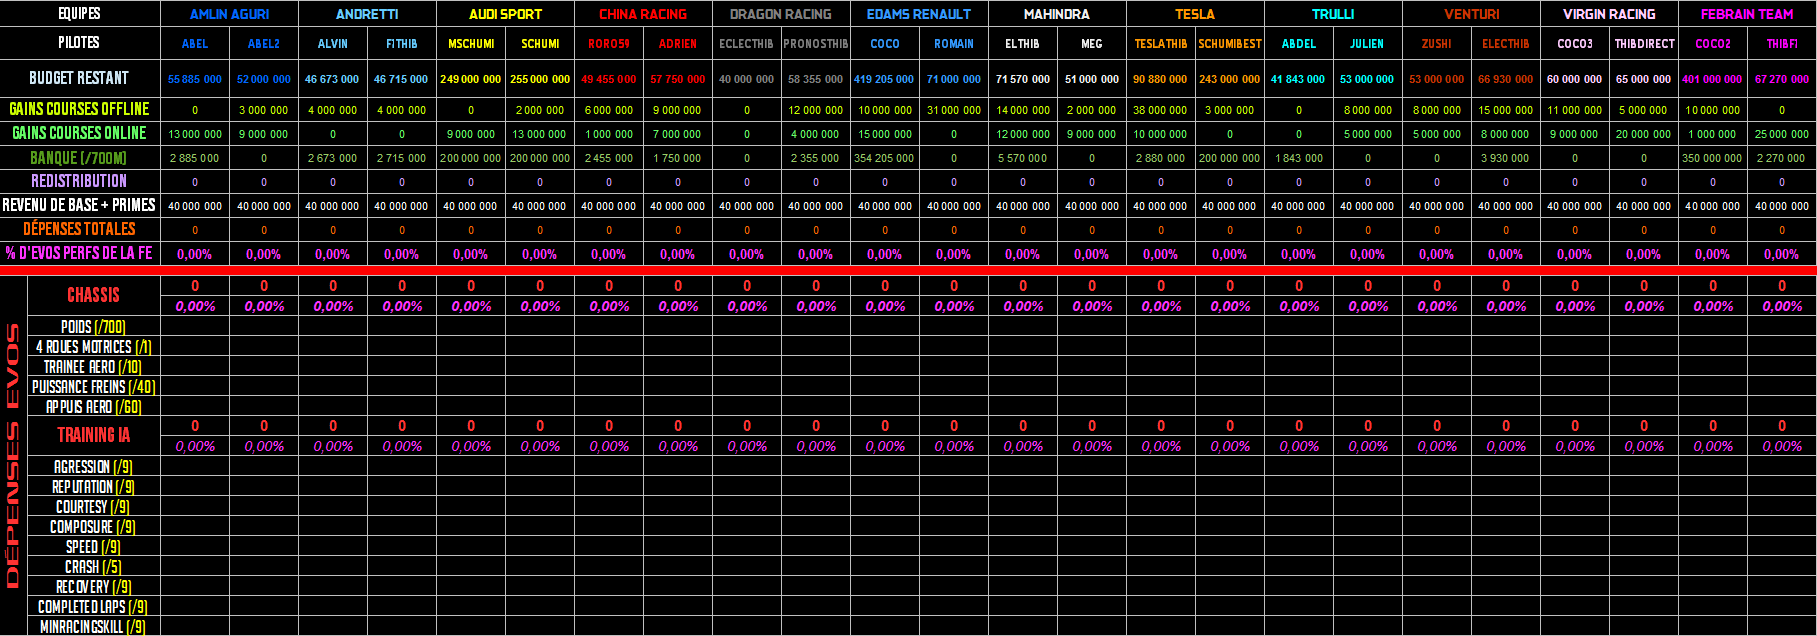This screenshot has width=1817, height=636.
Task: Select the AGRESSION (/9) row label
Action: [x=93, y=467]
